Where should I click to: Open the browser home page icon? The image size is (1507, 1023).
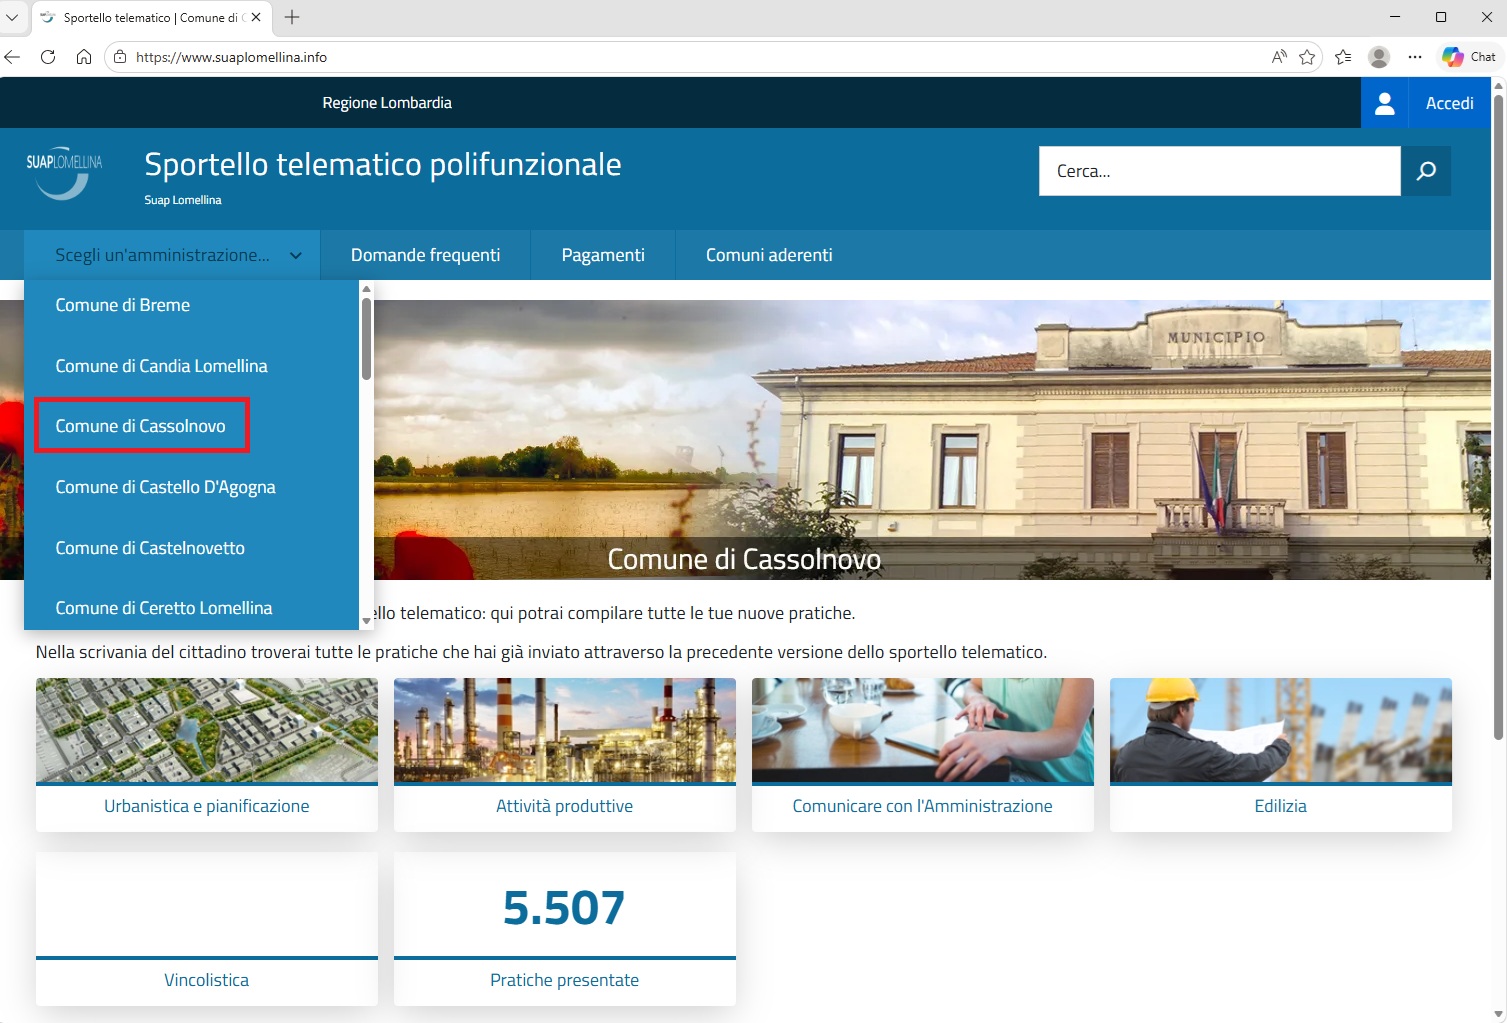pyautogui.click(x=84, y=57)
